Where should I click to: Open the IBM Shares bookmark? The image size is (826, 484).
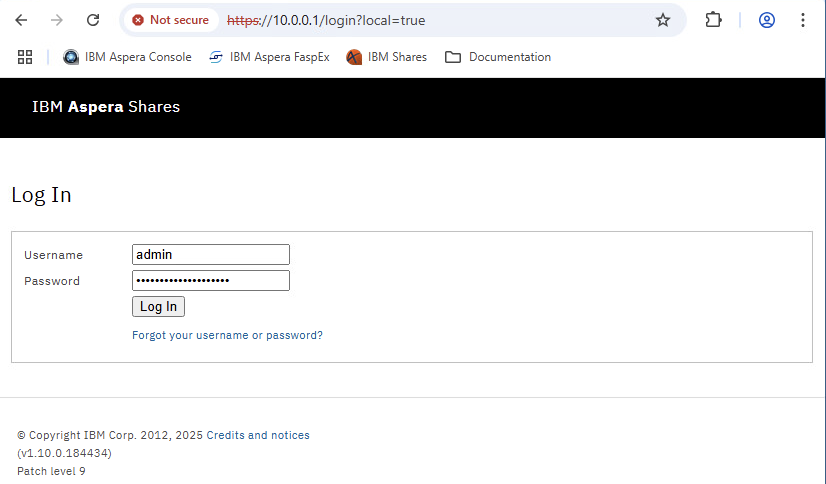coord(386,57)
